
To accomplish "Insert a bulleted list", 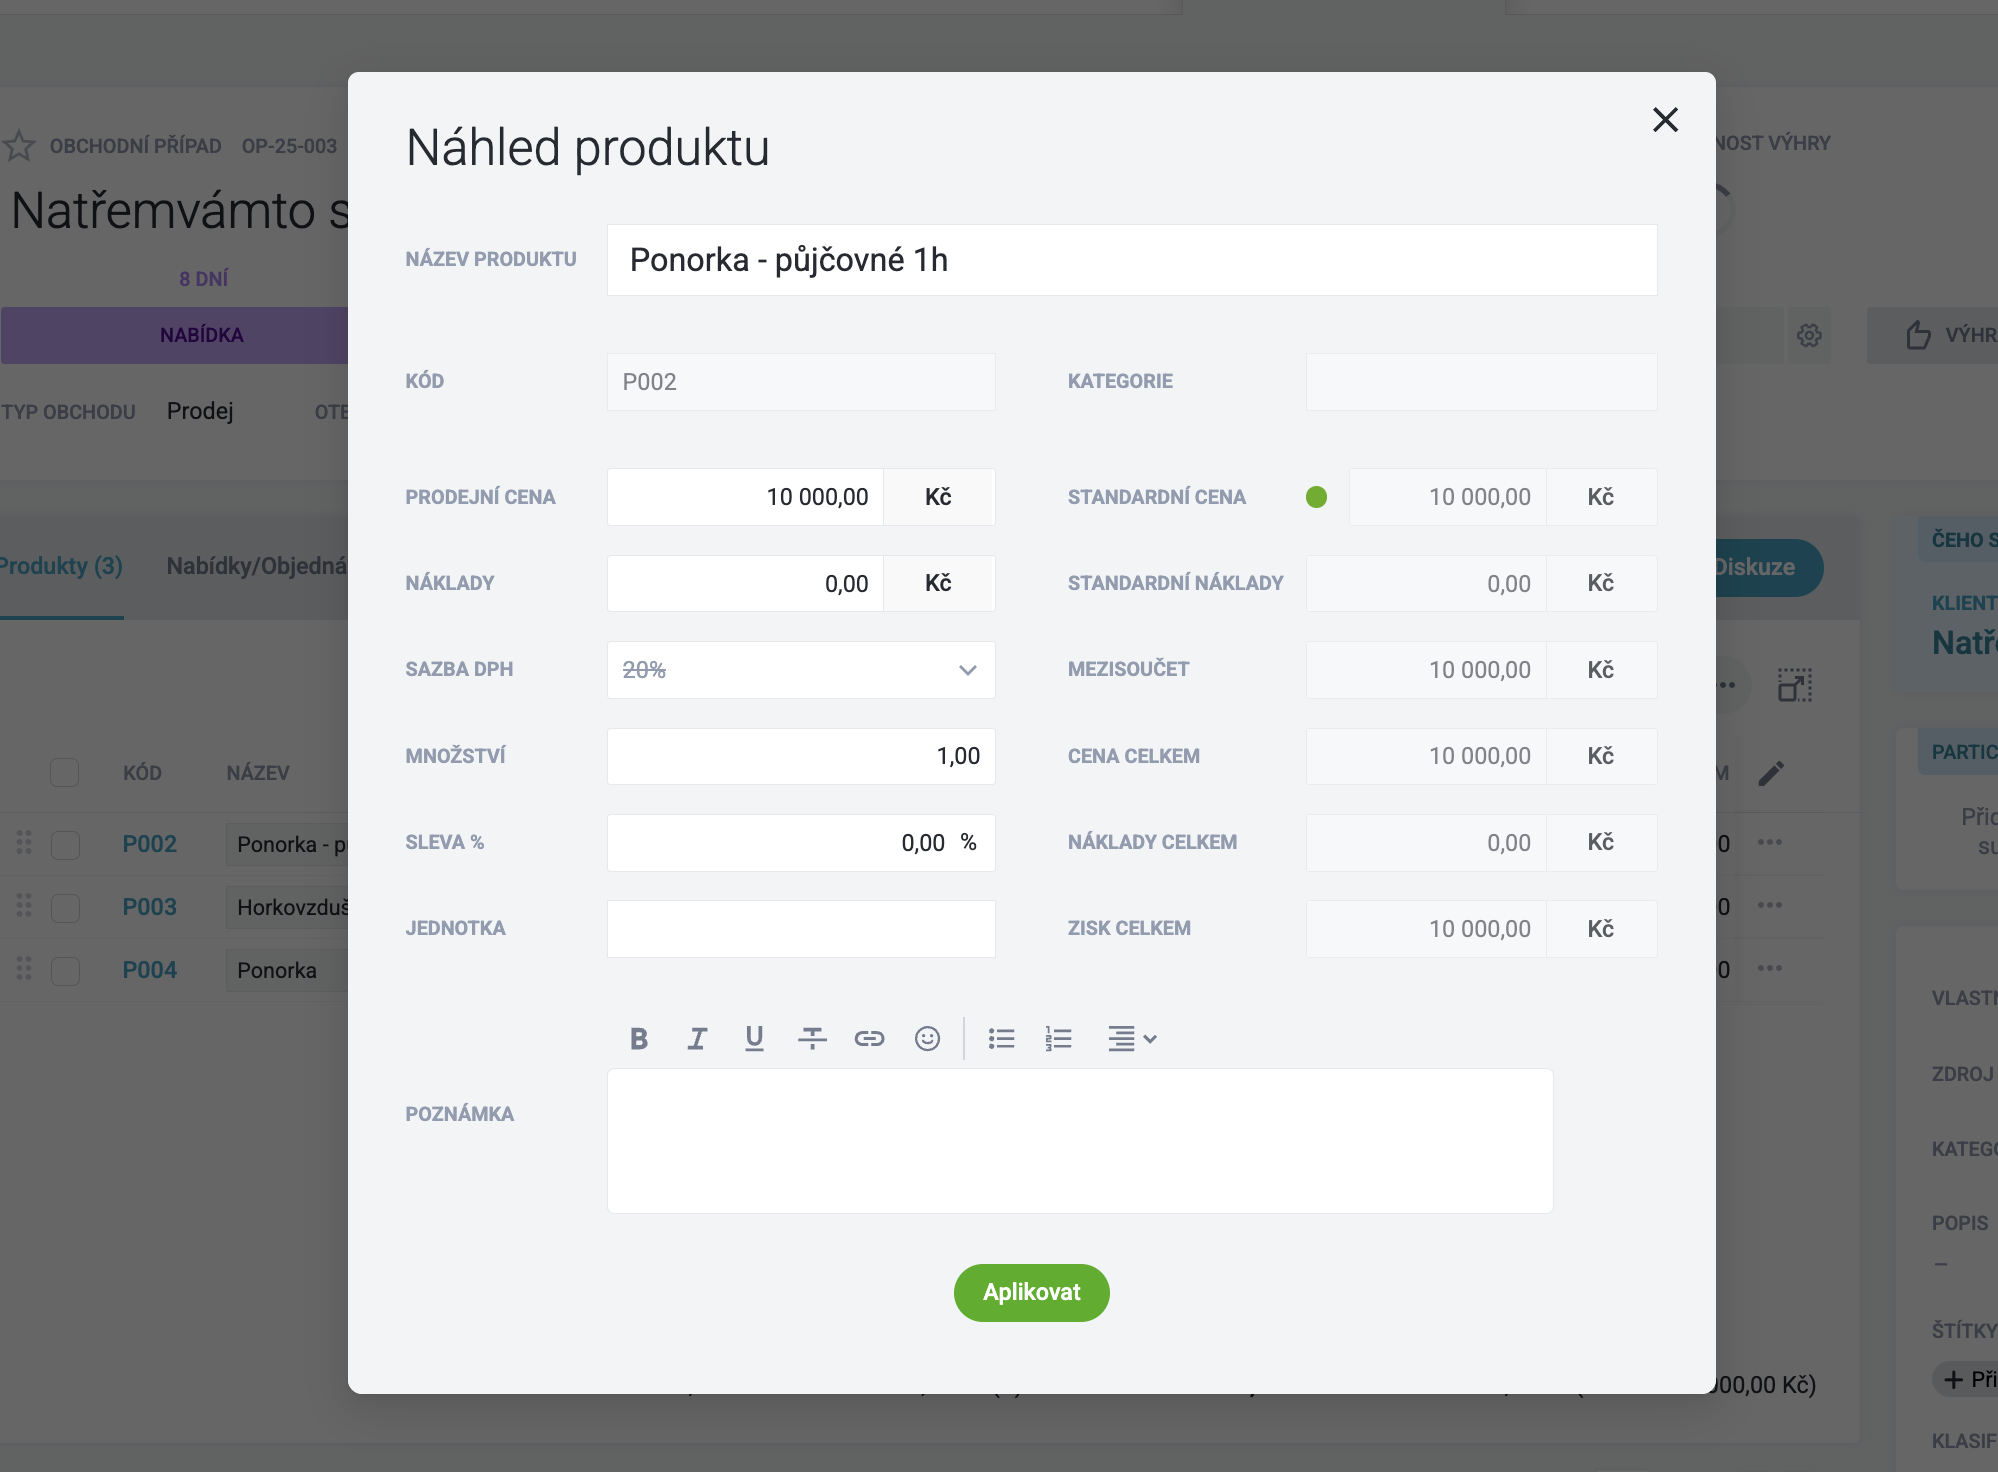I will [x=1001, y=1039].
